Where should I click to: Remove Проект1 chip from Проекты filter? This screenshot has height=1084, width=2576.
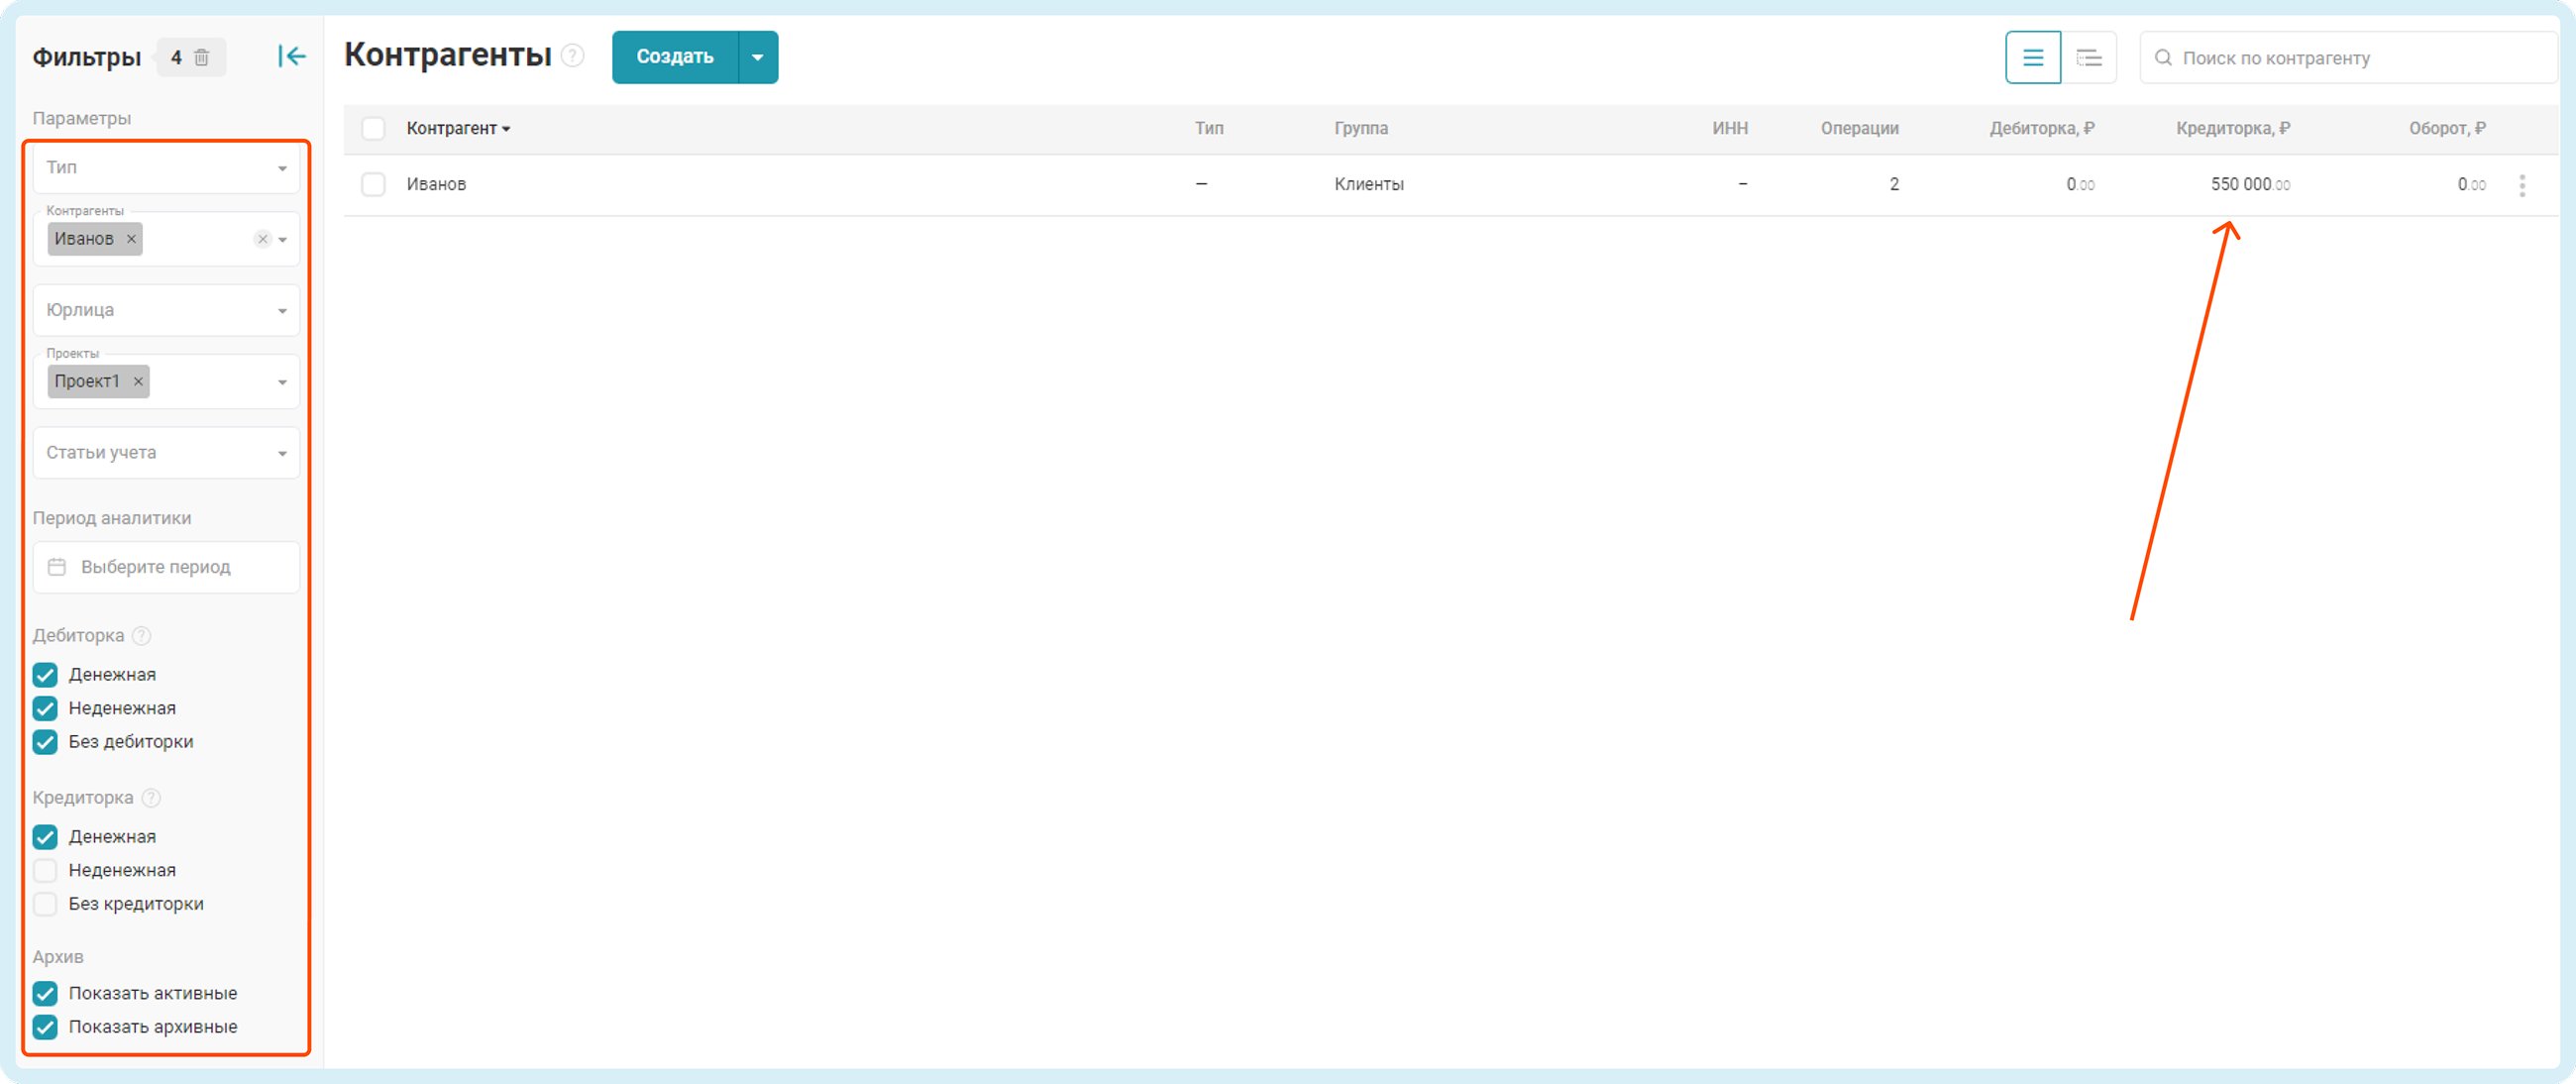click(138, 382)
